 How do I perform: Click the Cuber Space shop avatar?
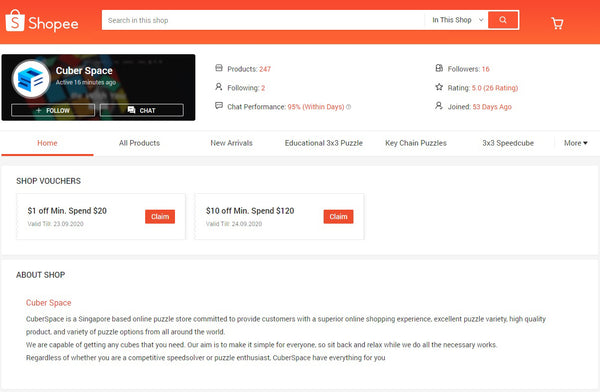pos(31,79)
